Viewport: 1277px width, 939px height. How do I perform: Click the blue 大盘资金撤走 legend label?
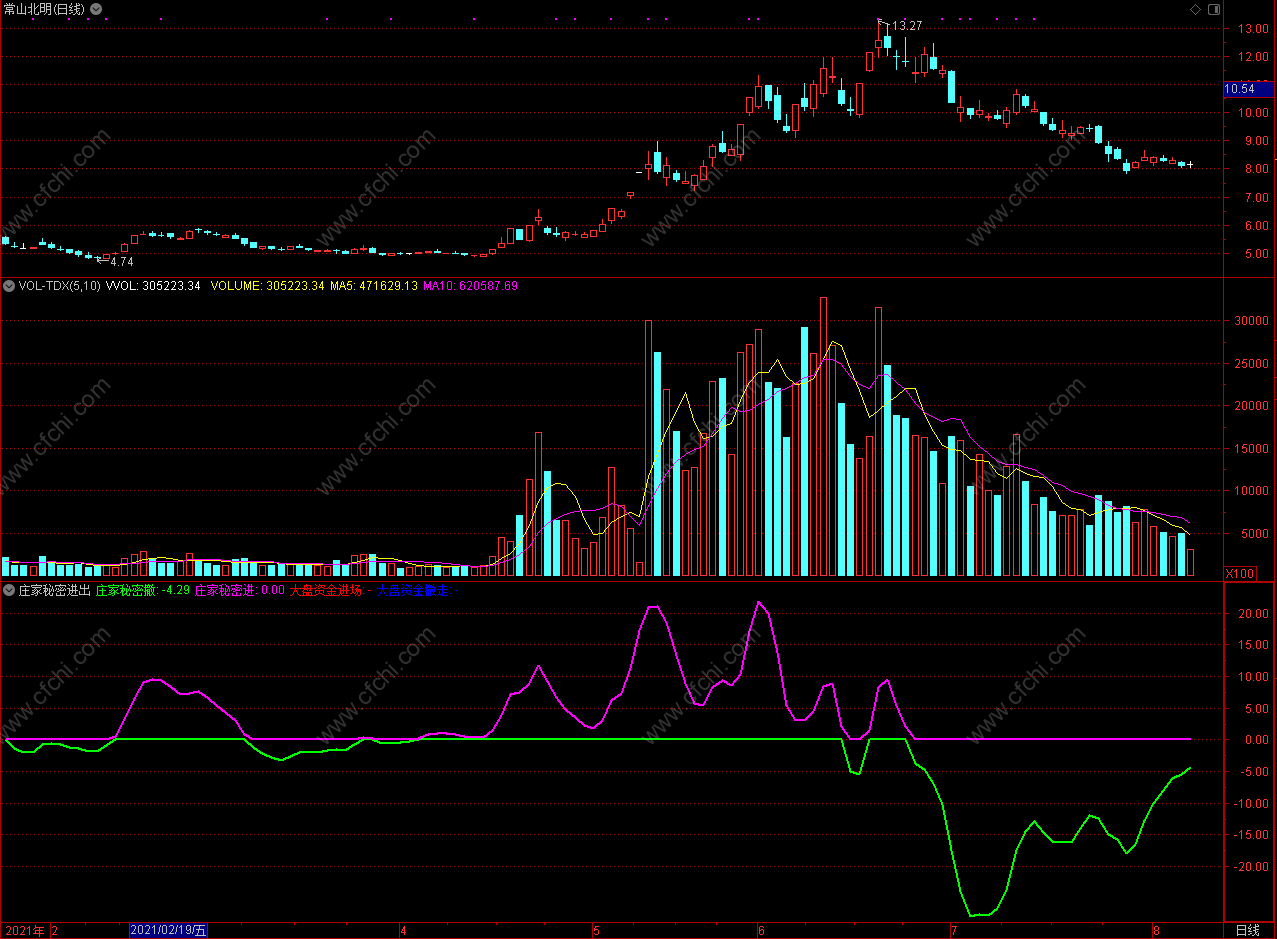pos(412,591)
